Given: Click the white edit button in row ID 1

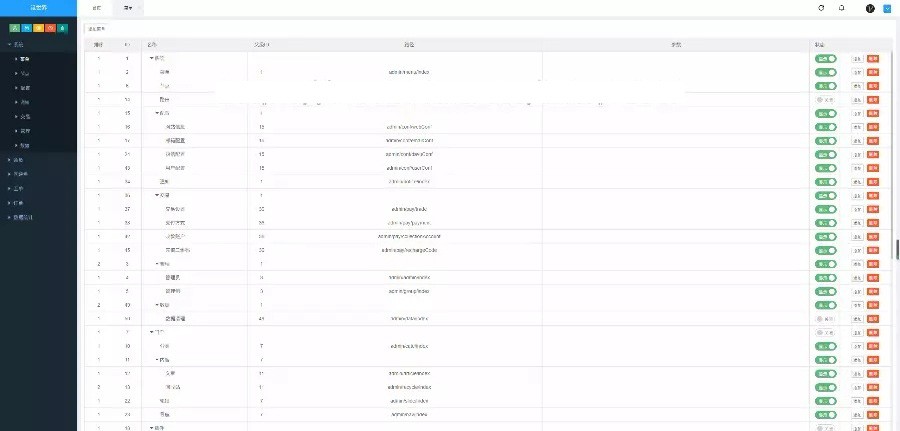Looking at the screenshot, I should (x=857, y=59).
